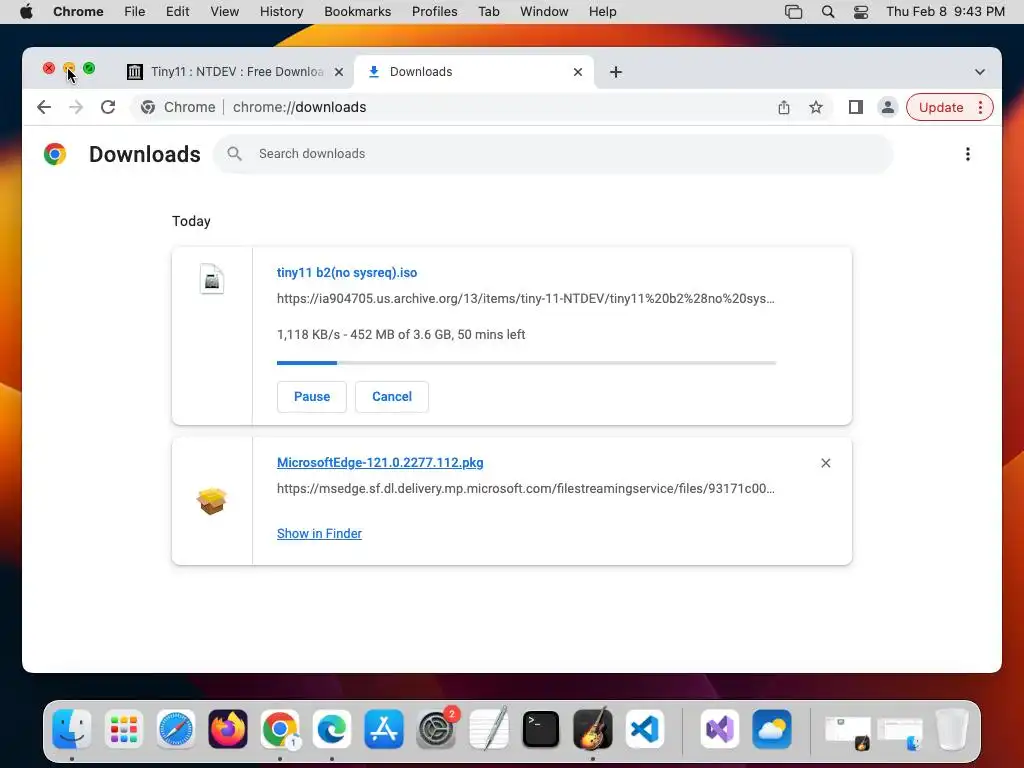Click the forward navigation arrow
Screen dimensions: 1024x768
[76, 107]
